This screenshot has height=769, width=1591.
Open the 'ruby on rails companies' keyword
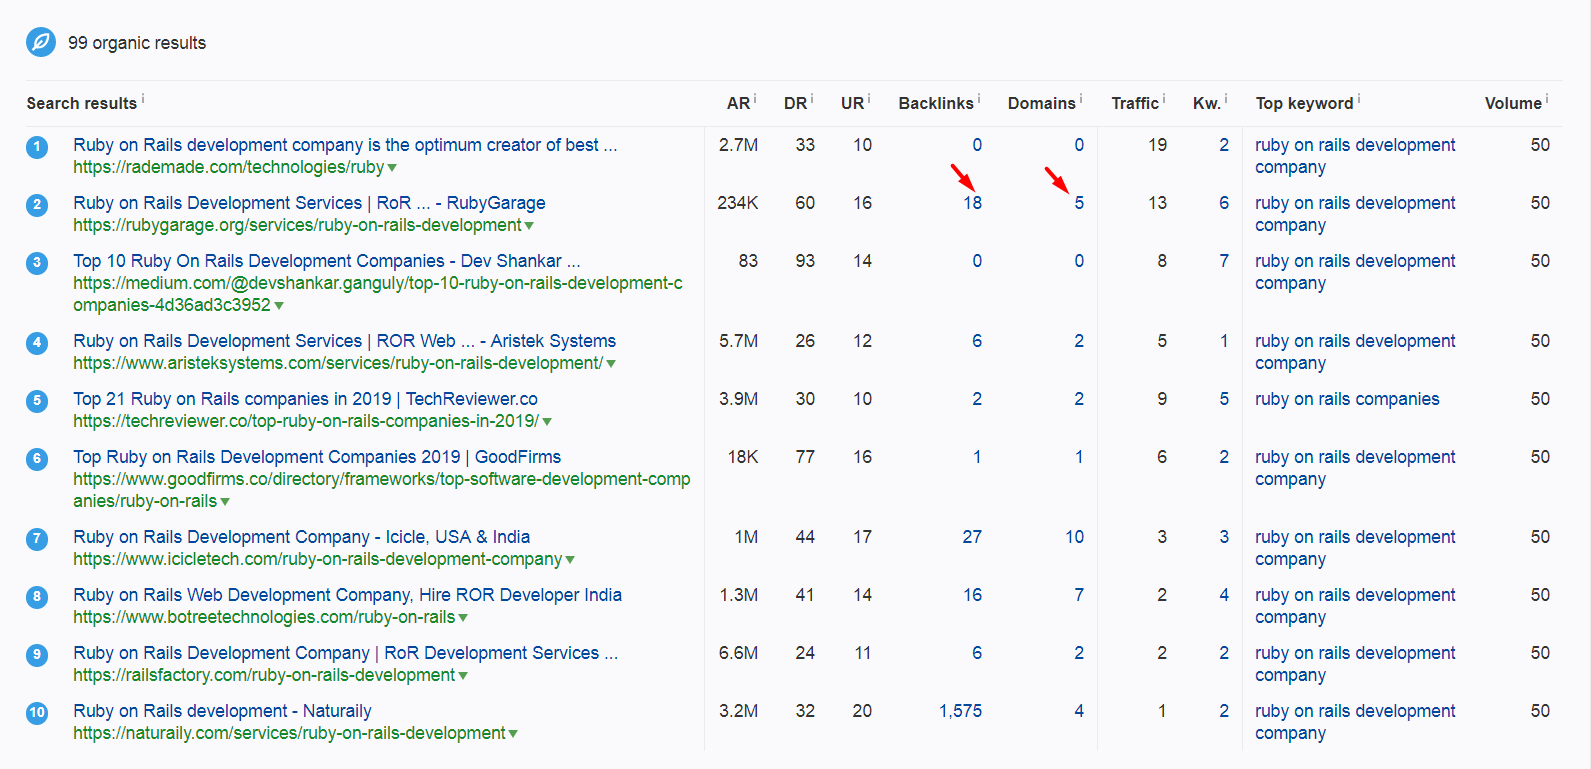pyautogui.click(x=1347, y=399)
